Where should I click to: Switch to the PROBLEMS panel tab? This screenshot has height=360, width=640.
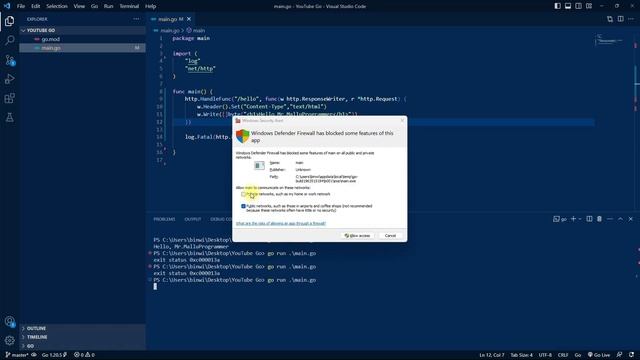164,219
